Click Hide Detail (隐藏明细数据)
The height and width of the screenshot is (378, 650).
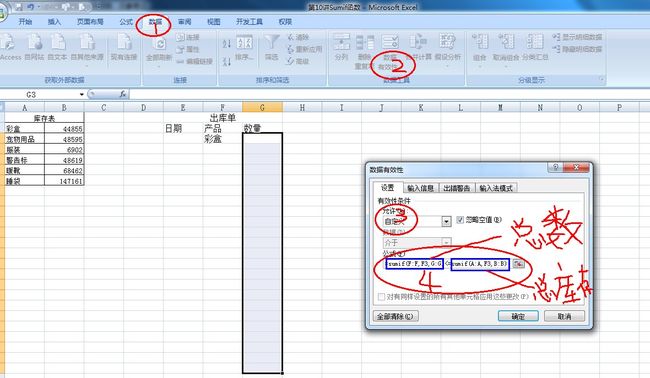(577, 49)
